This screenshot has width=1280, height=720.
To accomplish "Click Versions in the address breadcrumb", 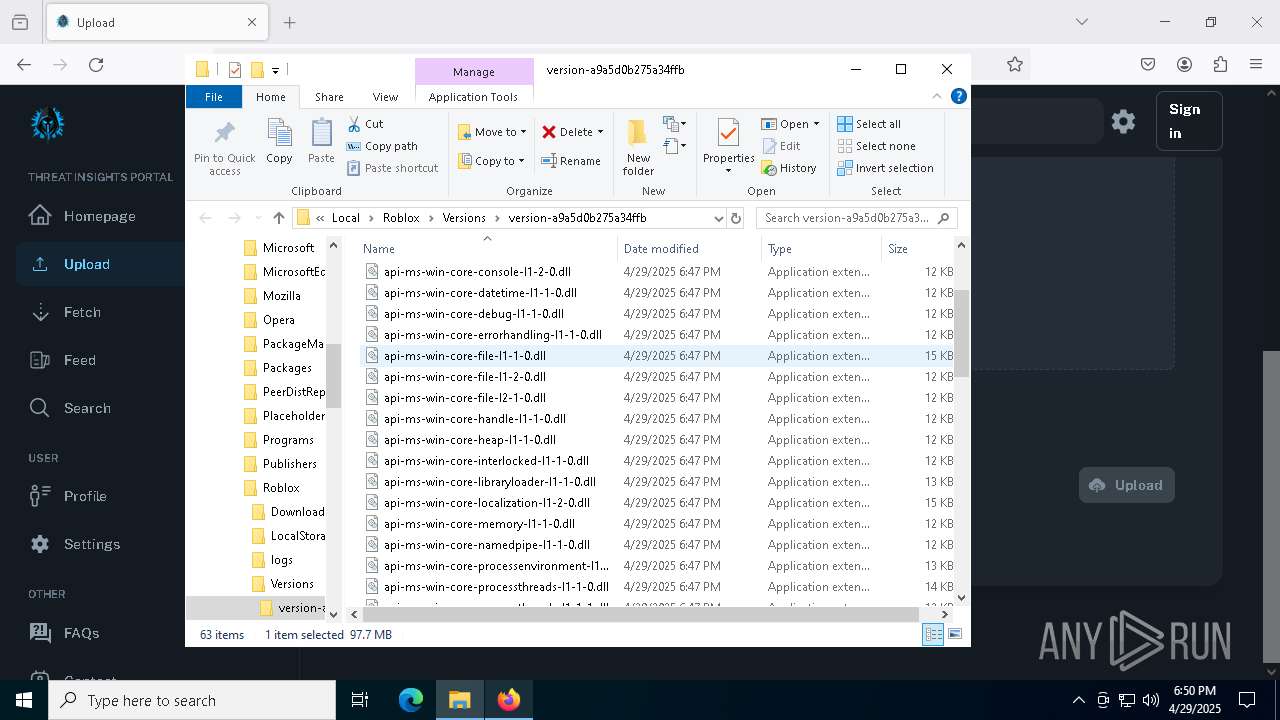I will tap(463, 218).
